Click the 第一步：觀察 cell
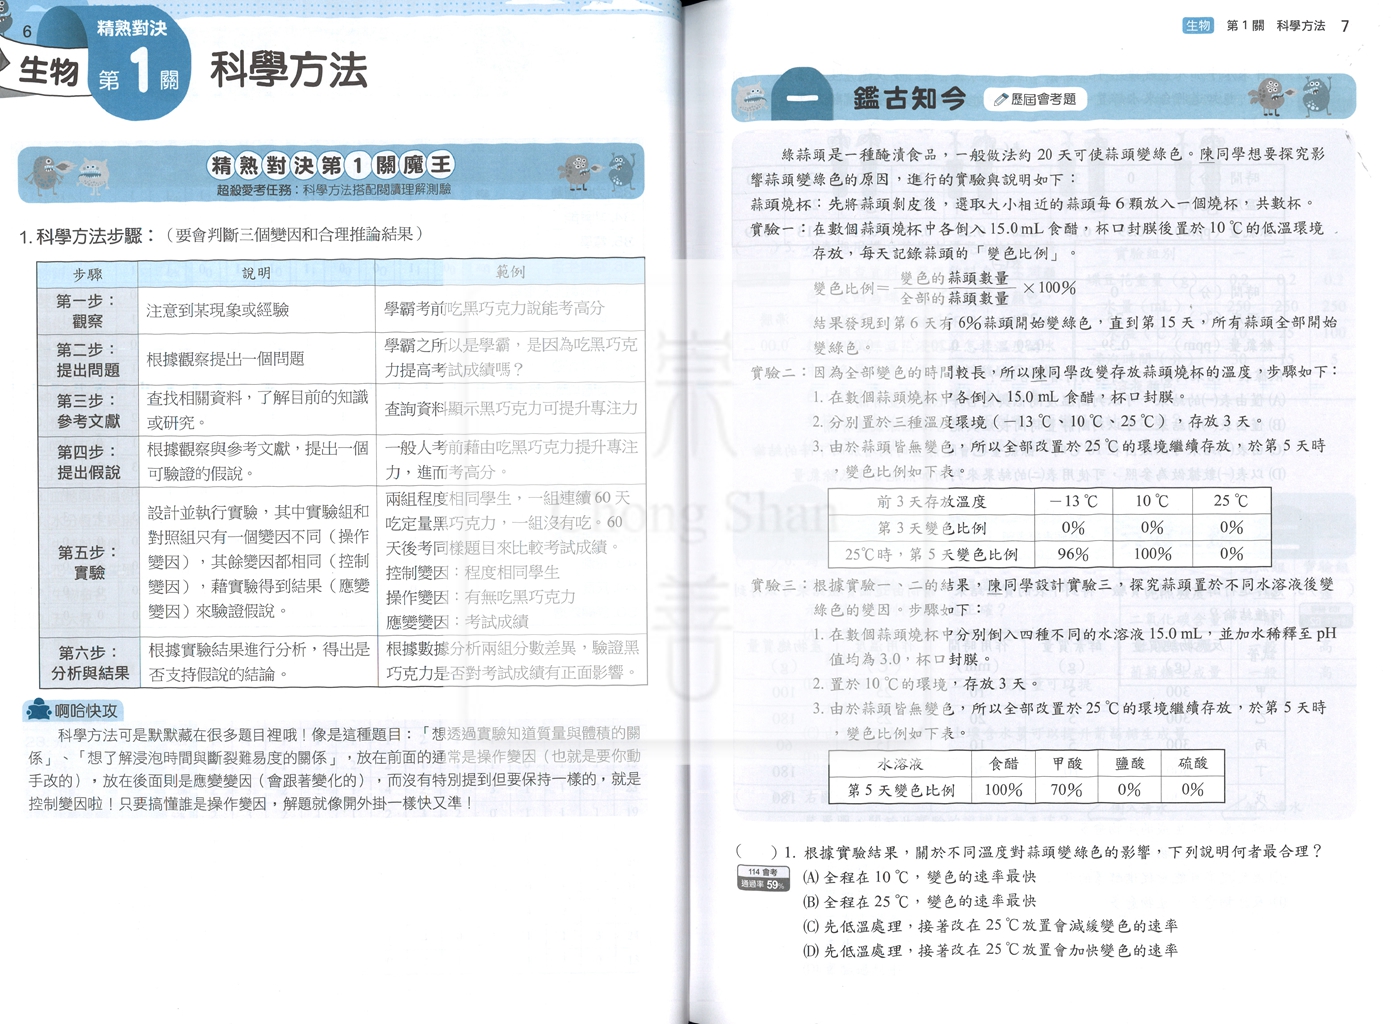1393x1024 pixels. click(x=87, y=310)
